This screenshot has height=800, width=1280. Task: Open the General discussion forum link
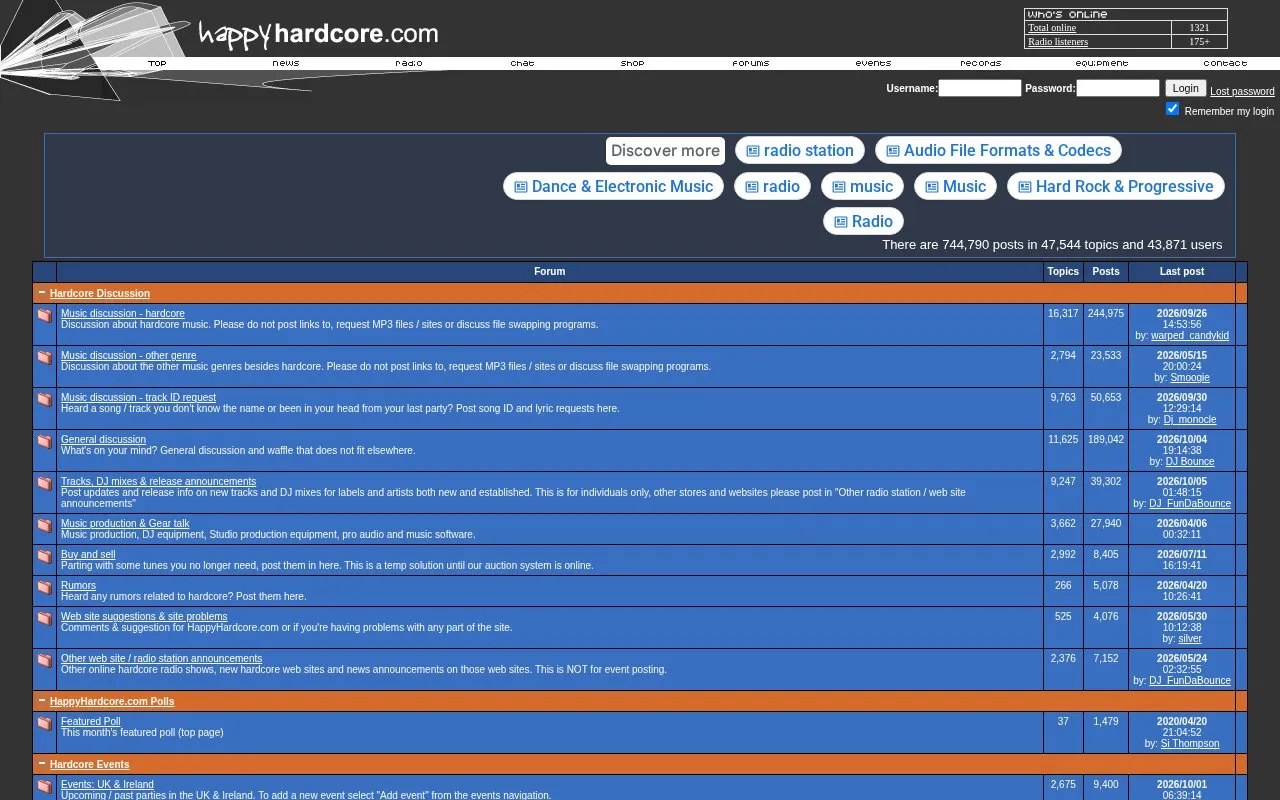point(103,439)
